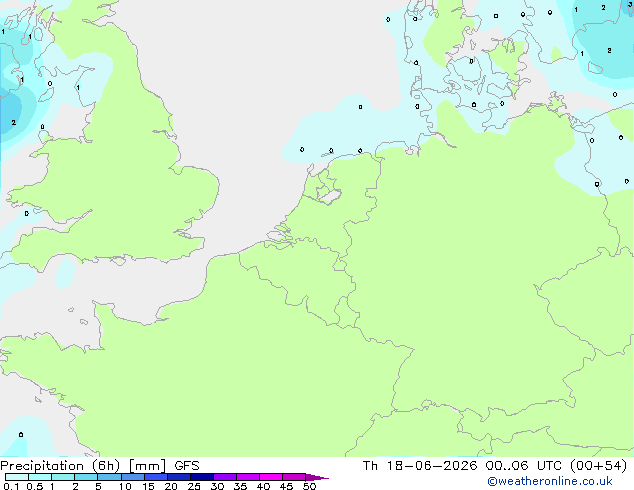
Task: Select the 40–45 mm magenta legend swatch
Action: click(271, 477)
